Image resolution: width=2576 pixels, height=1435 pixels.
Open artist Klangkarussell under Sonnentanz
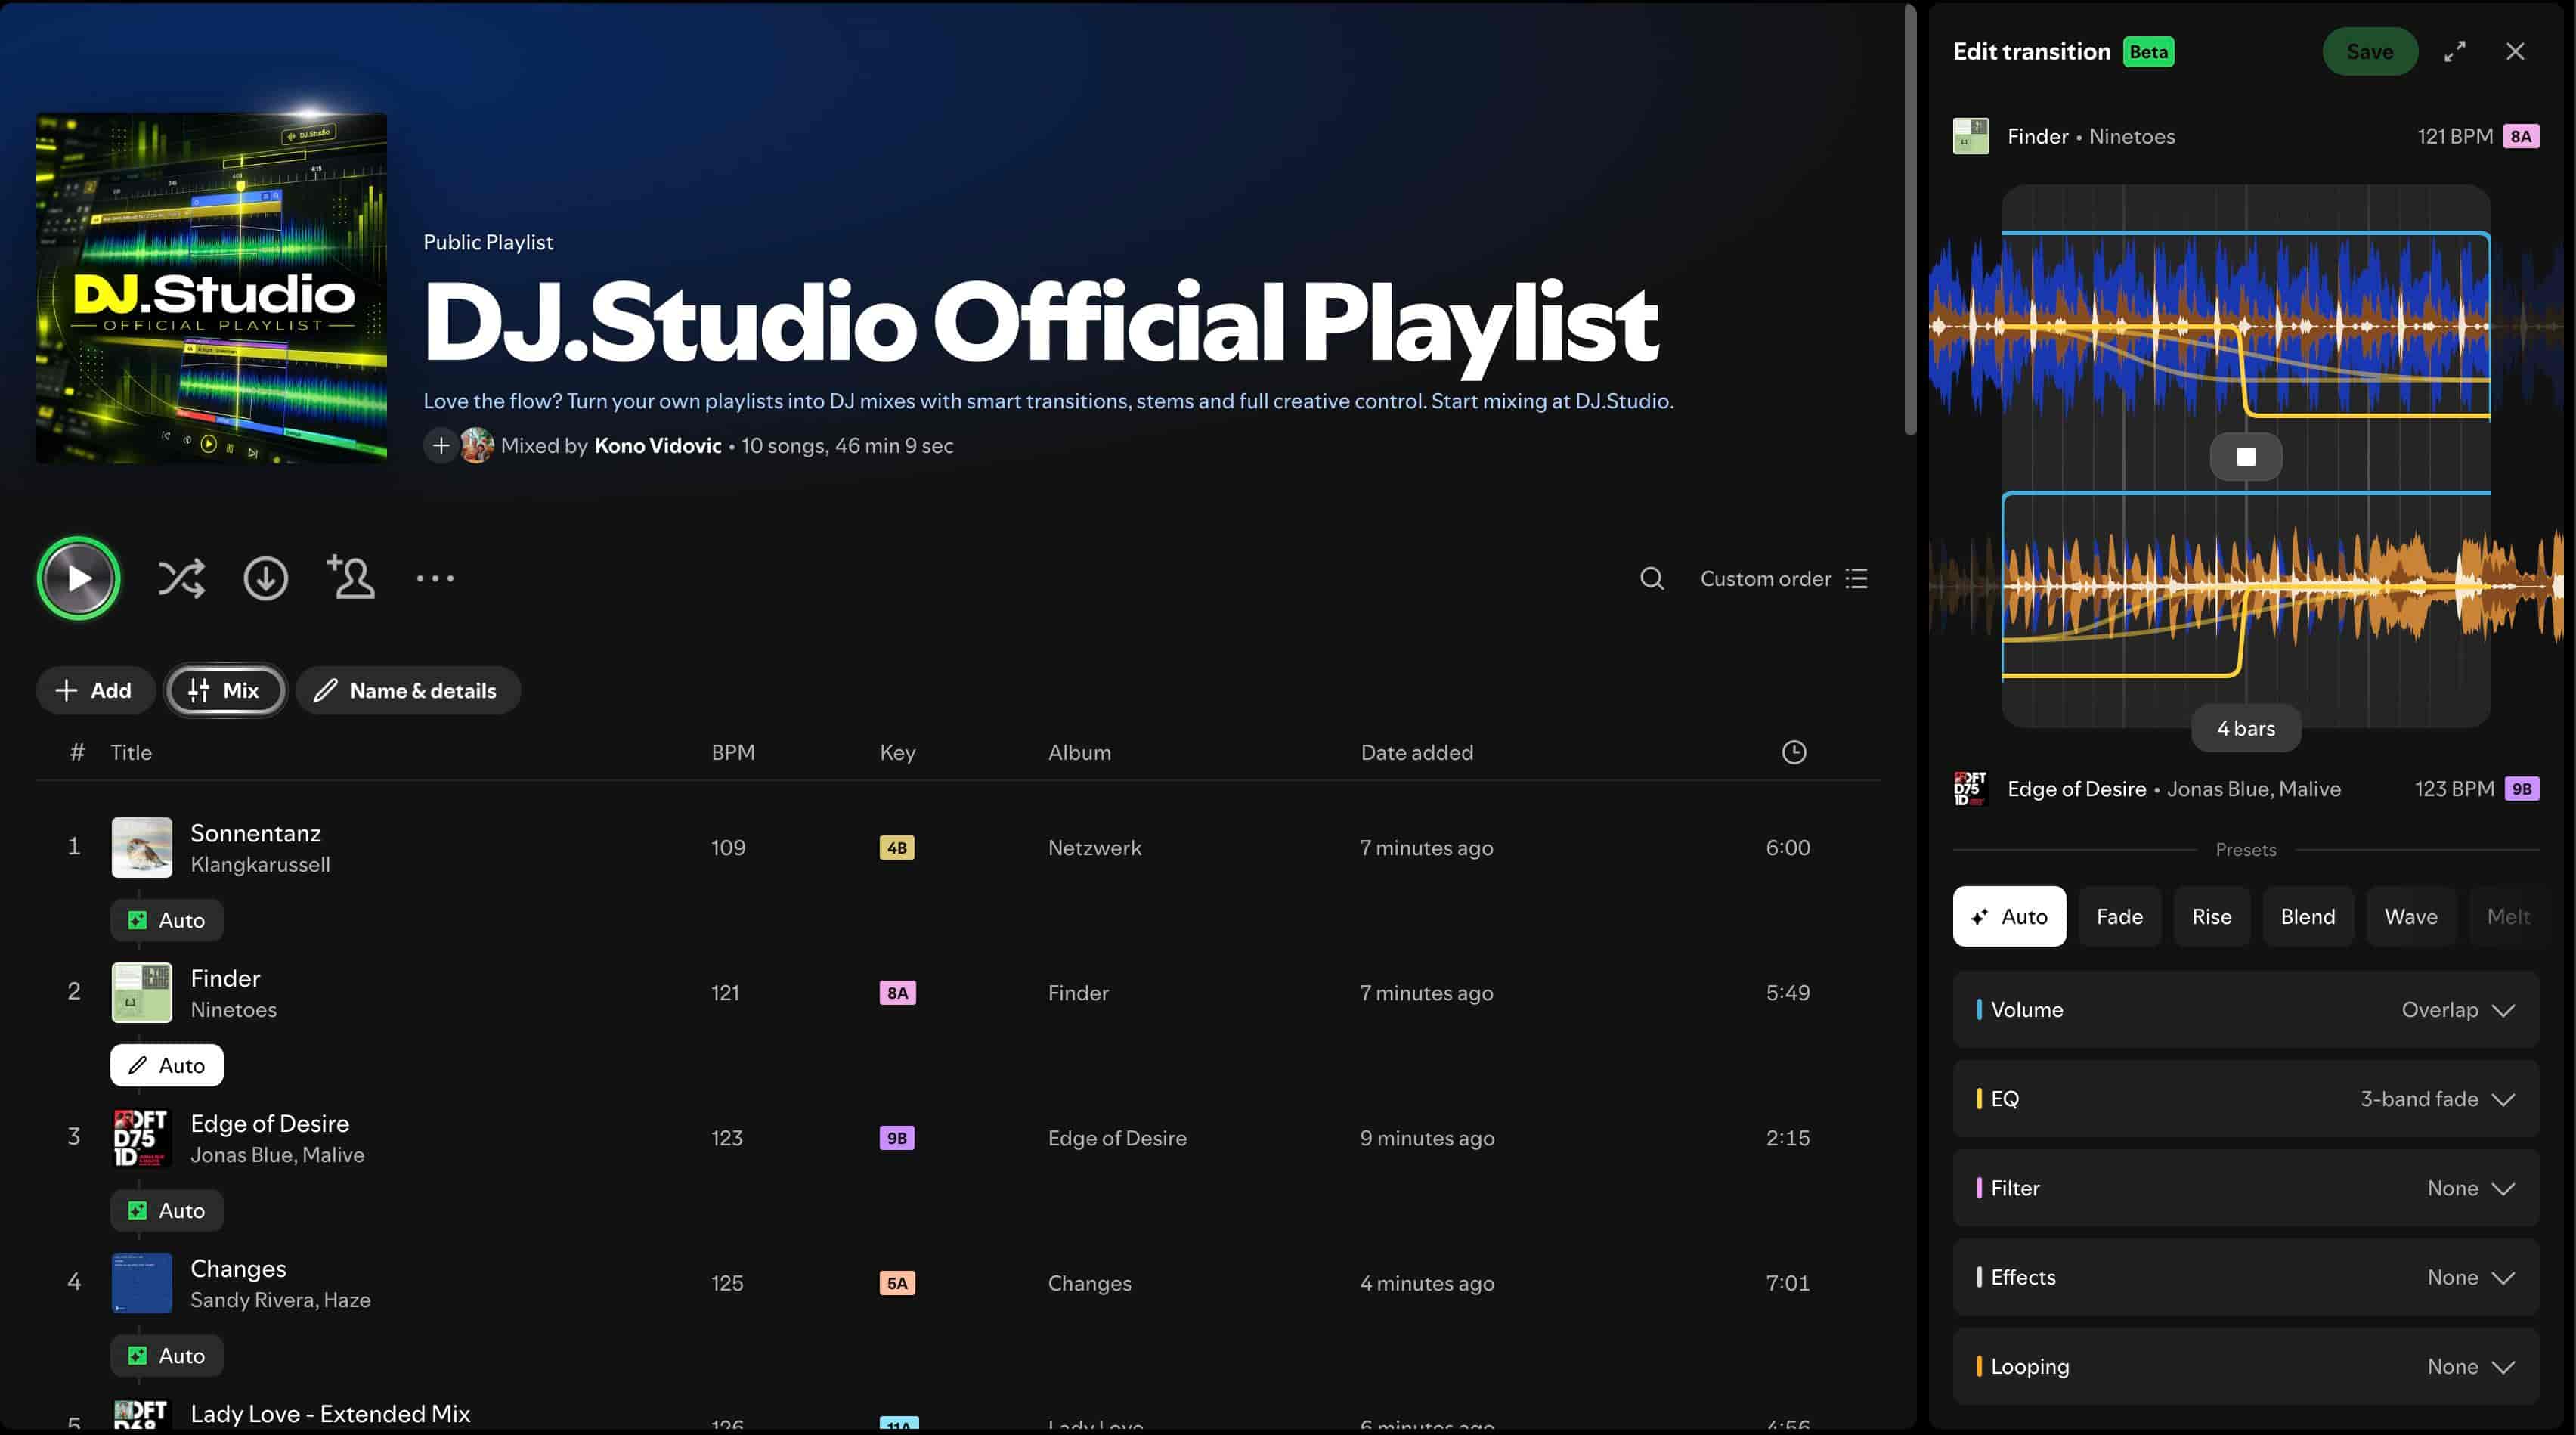pos(260,864)
